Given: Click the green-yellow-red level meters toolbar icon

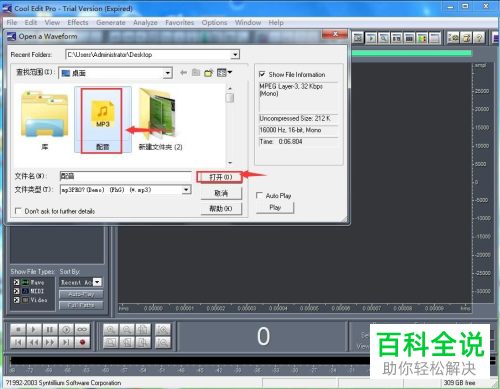Looking at the screenshot, I should (x=422, y=38).
